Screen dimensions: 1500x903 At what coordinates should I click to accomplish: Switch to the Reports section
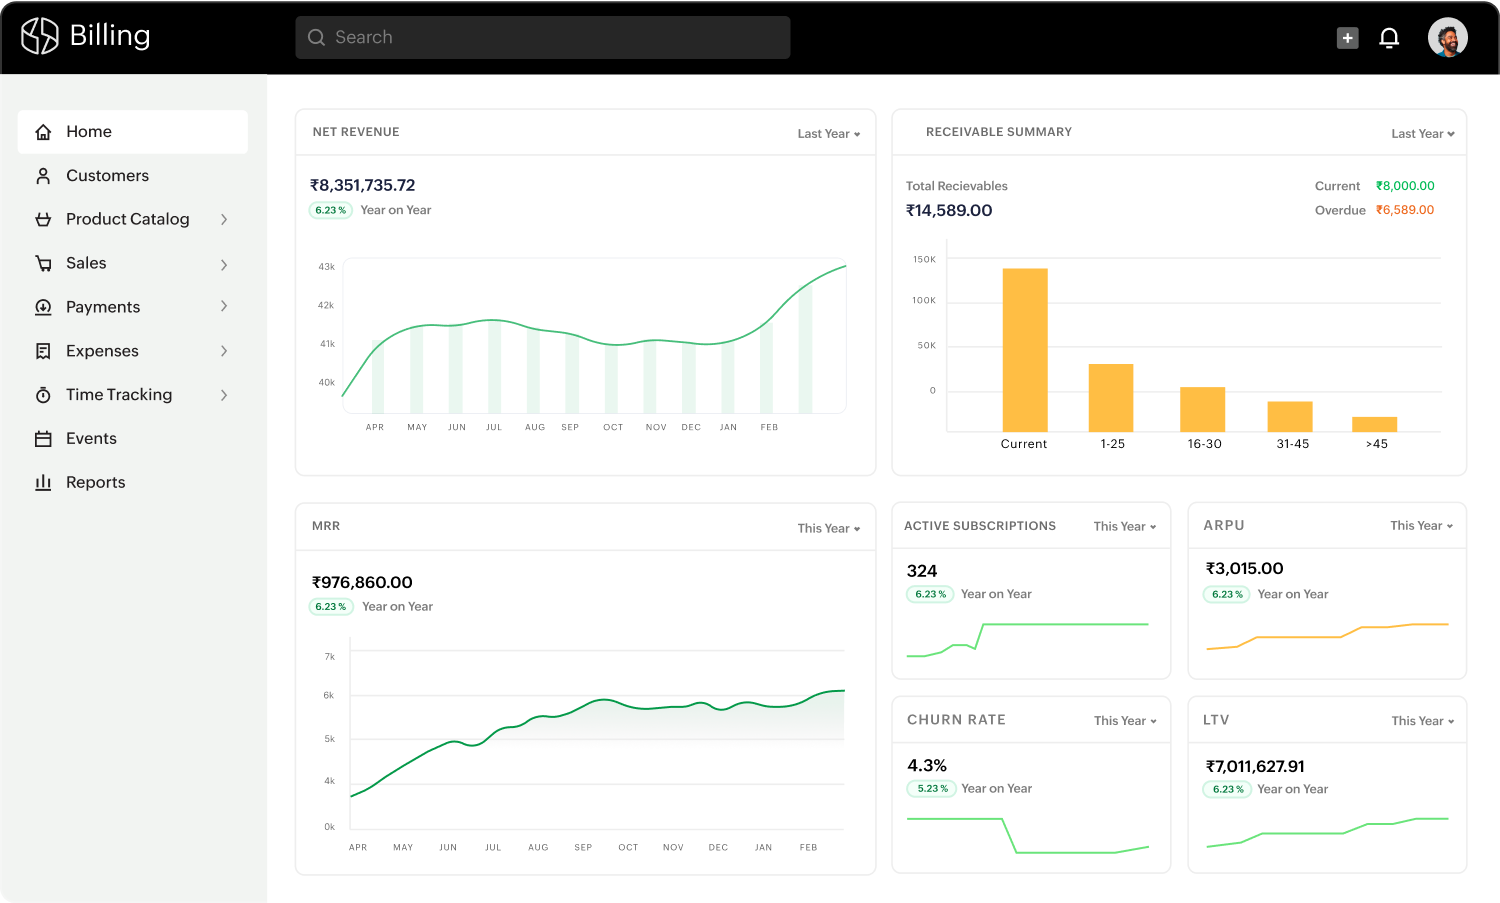click(95, 482)
